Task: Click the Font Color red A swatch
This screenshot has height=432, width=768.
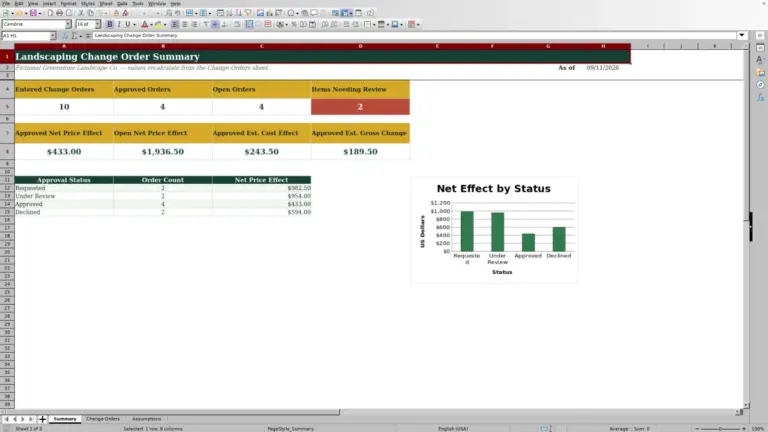Action: pyautogui.click(x=144, y=24)
